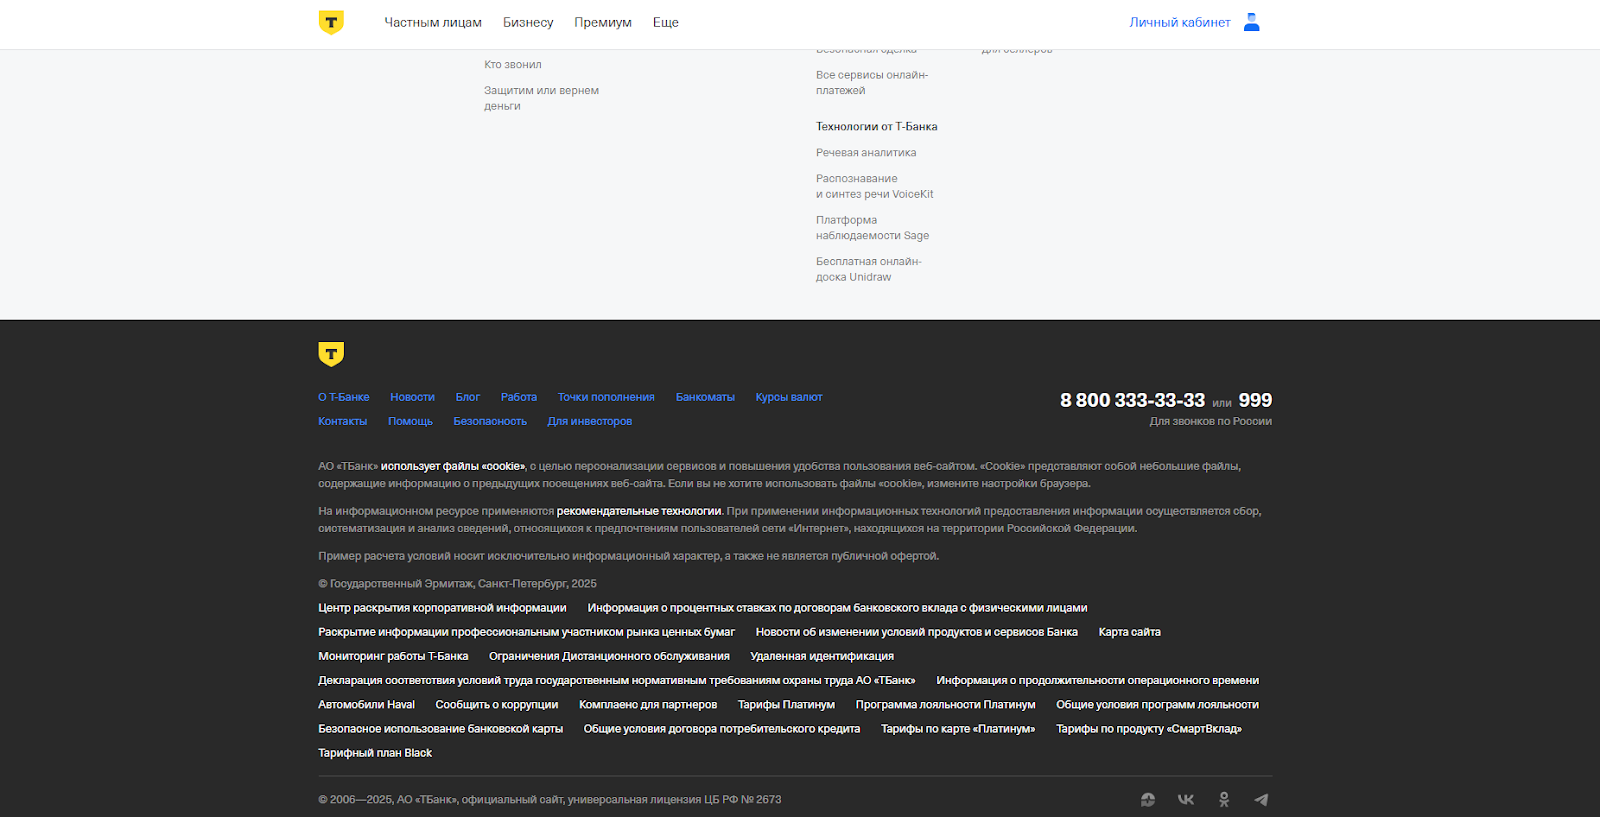
Task: Open the Безопасность footer link
Action: click(490, 421)
